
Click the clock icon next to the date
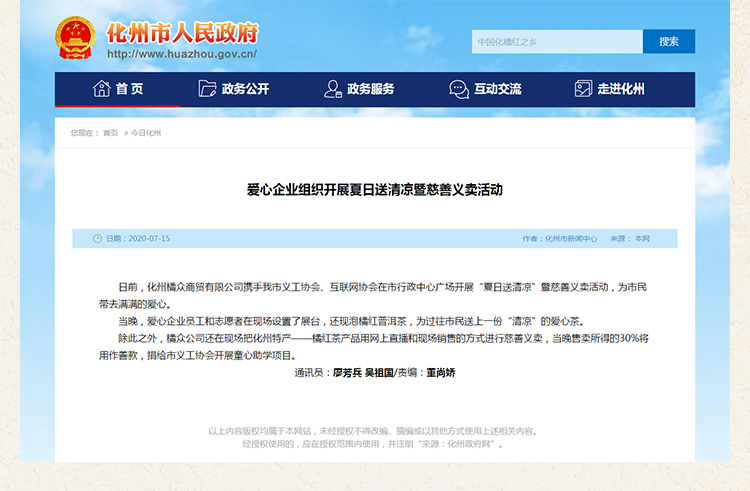click(97, 239)
